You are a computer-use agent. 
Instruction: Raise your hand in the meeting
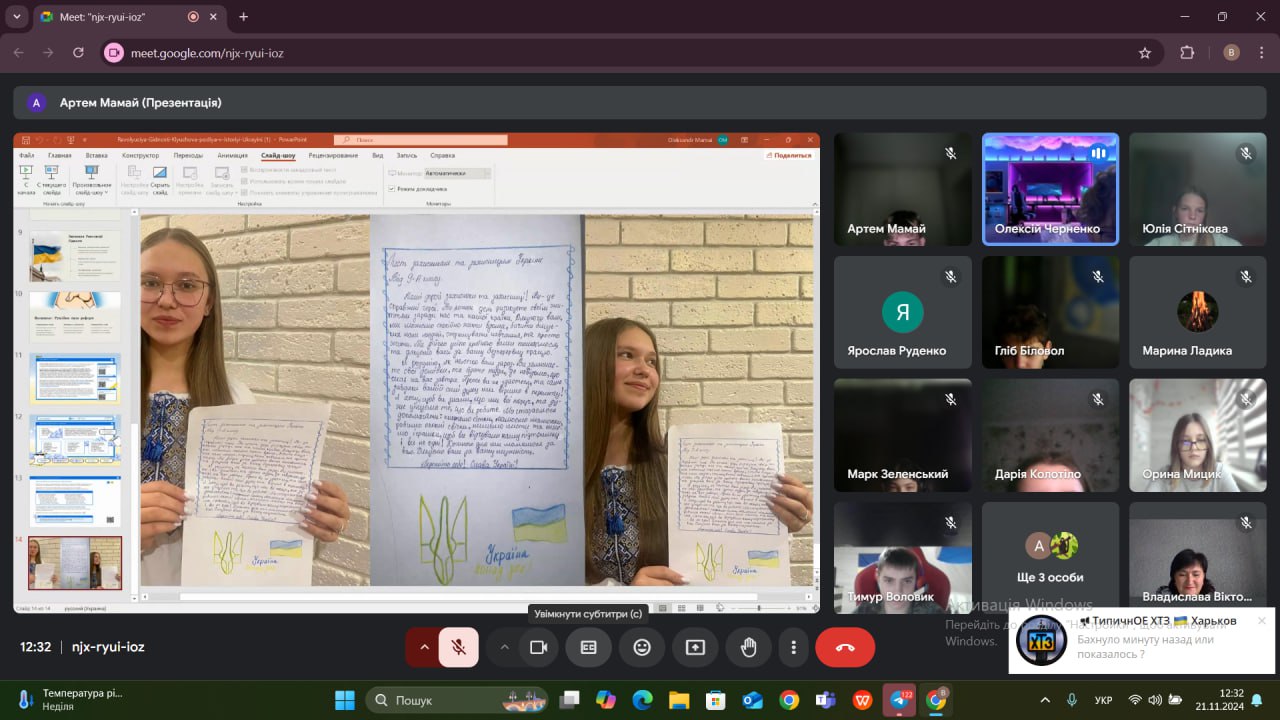(748, 647)
